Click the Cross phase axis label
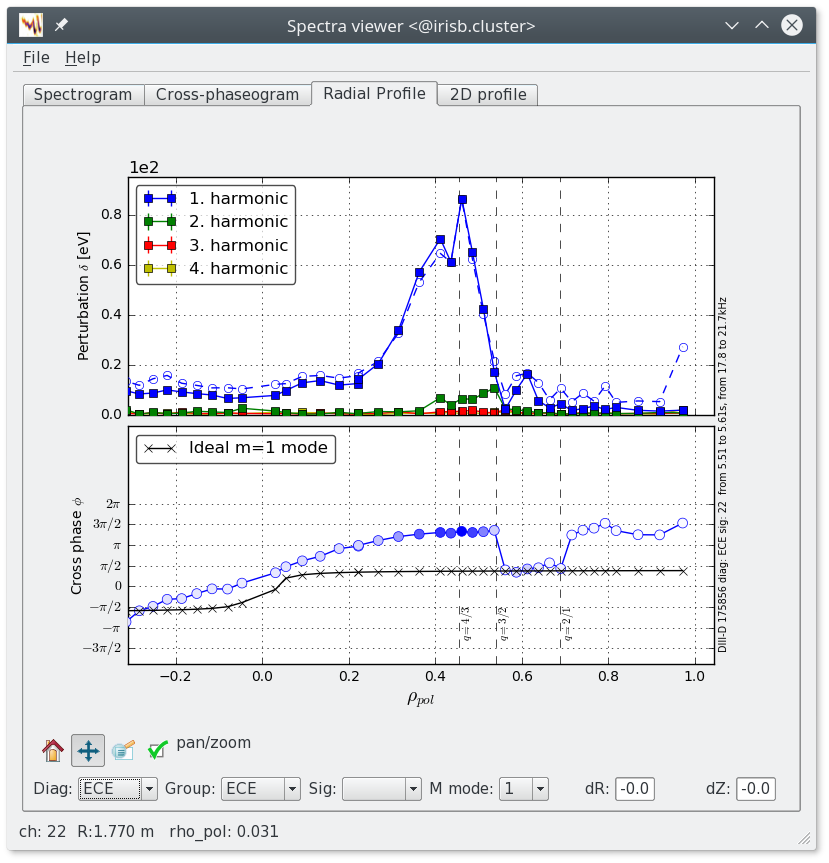The height and width of the screenshot is (863, 829). click(77, 547)
